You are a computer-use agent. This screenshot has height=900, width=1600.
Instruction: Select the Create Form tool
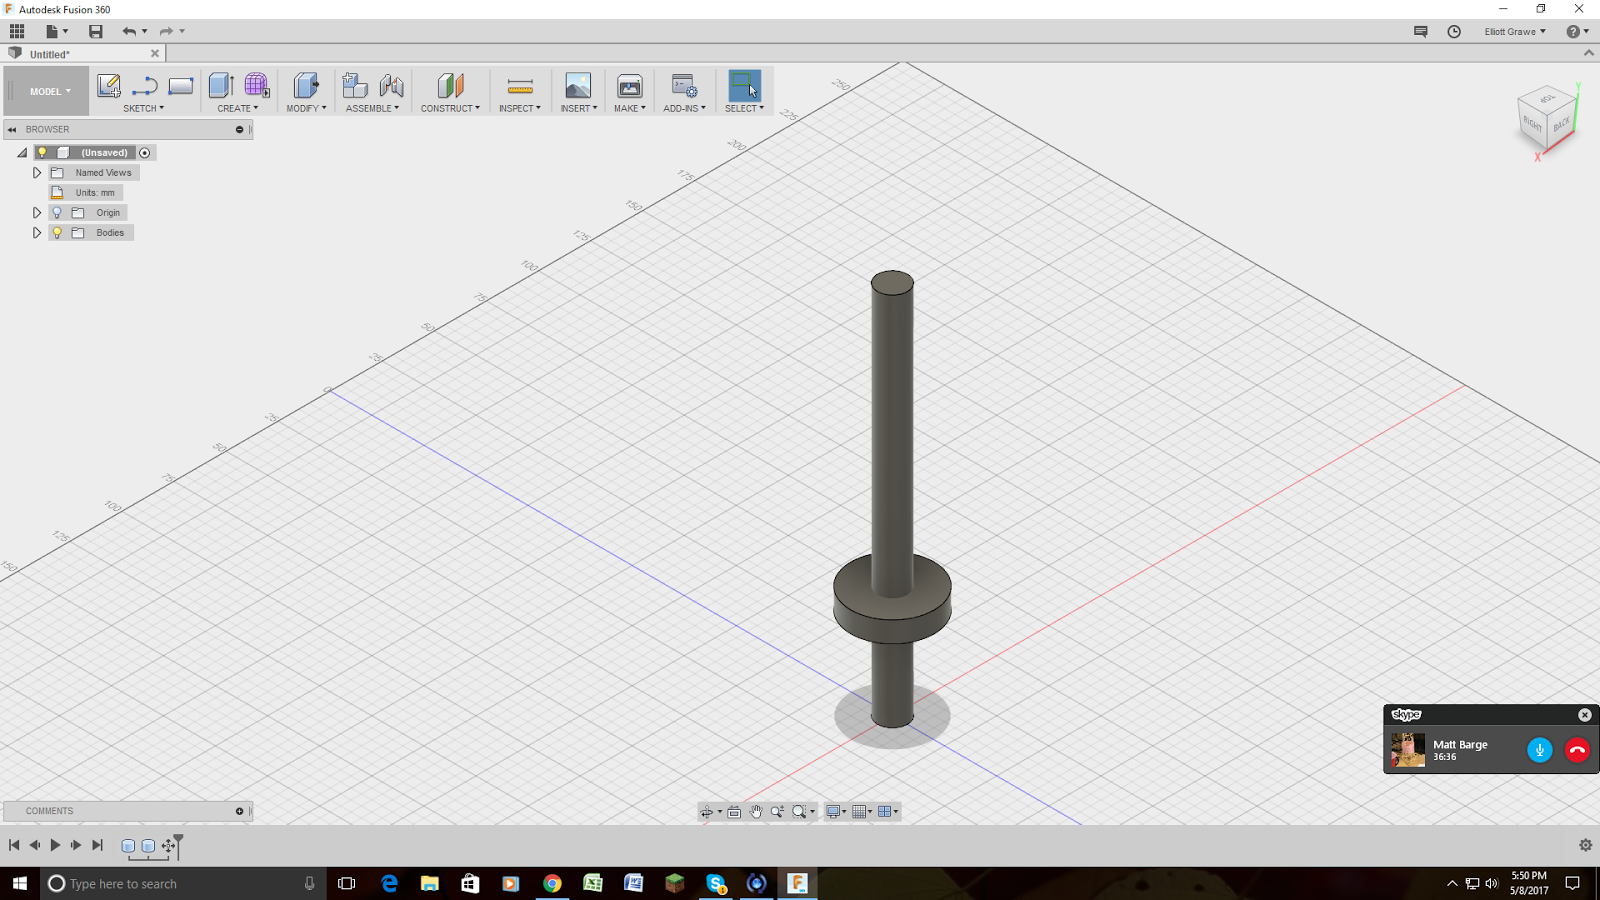257,86
